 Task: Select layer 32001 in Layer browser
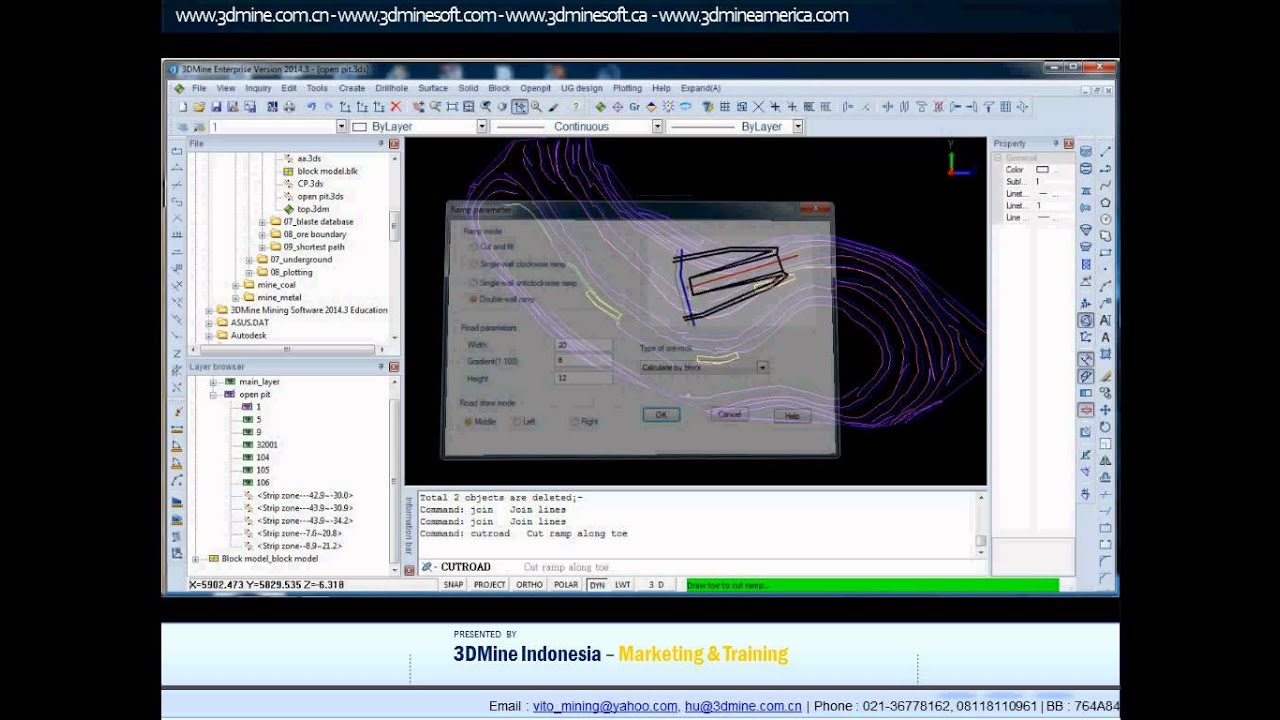pos(267,445)
